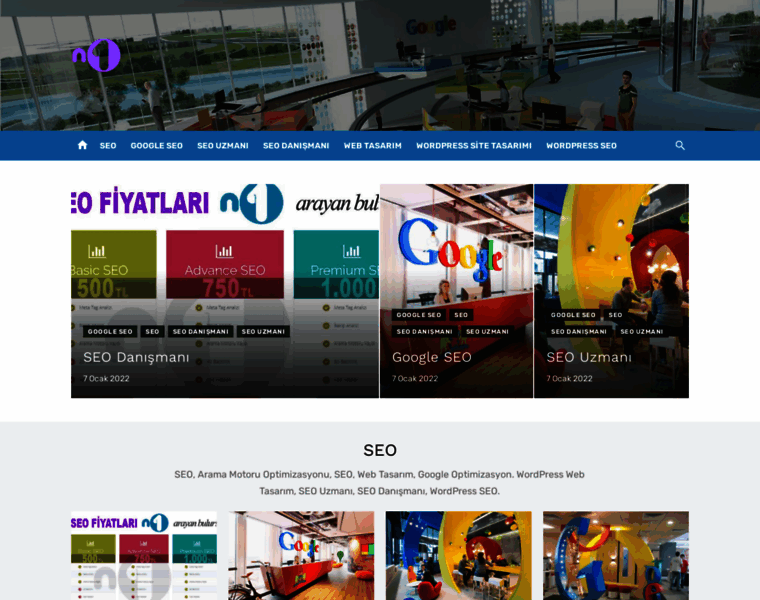Open the yellow arch cafe thumbnail
The height and width of the screenshot is (600, 760).
coord(459,555)
